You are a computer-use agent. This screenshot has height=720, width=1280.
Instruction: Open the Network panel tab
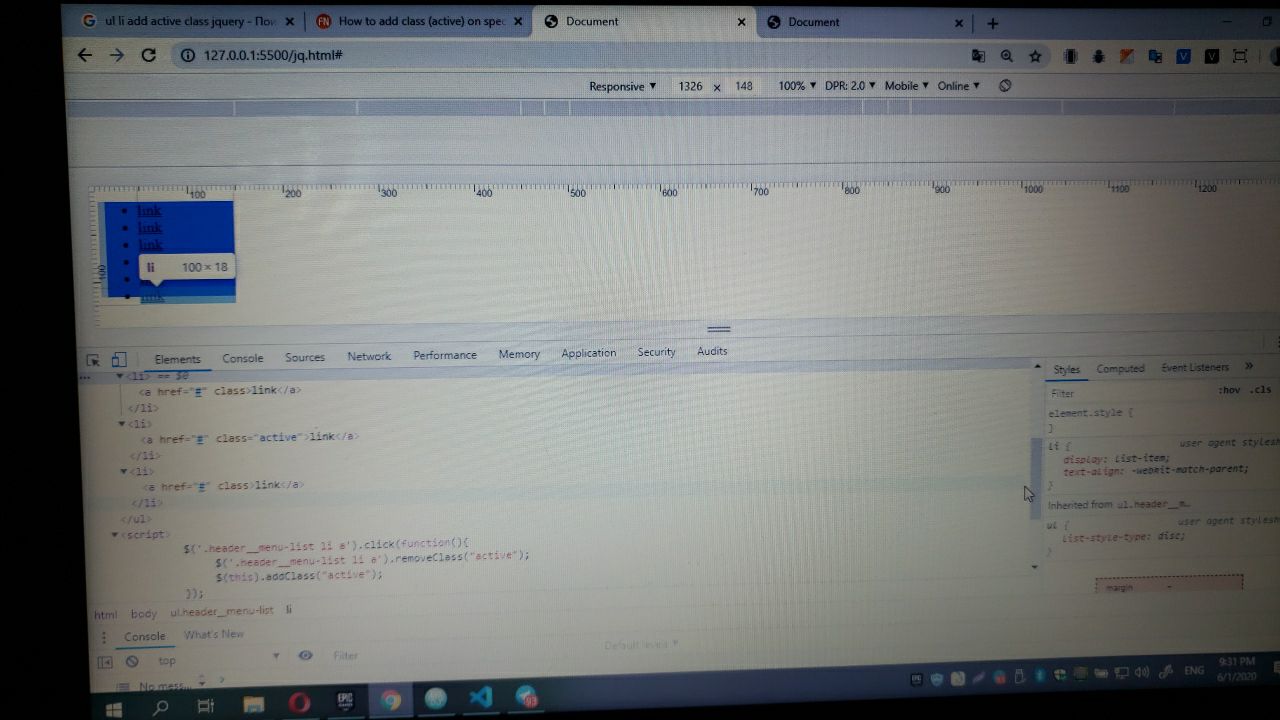point(369,356)
